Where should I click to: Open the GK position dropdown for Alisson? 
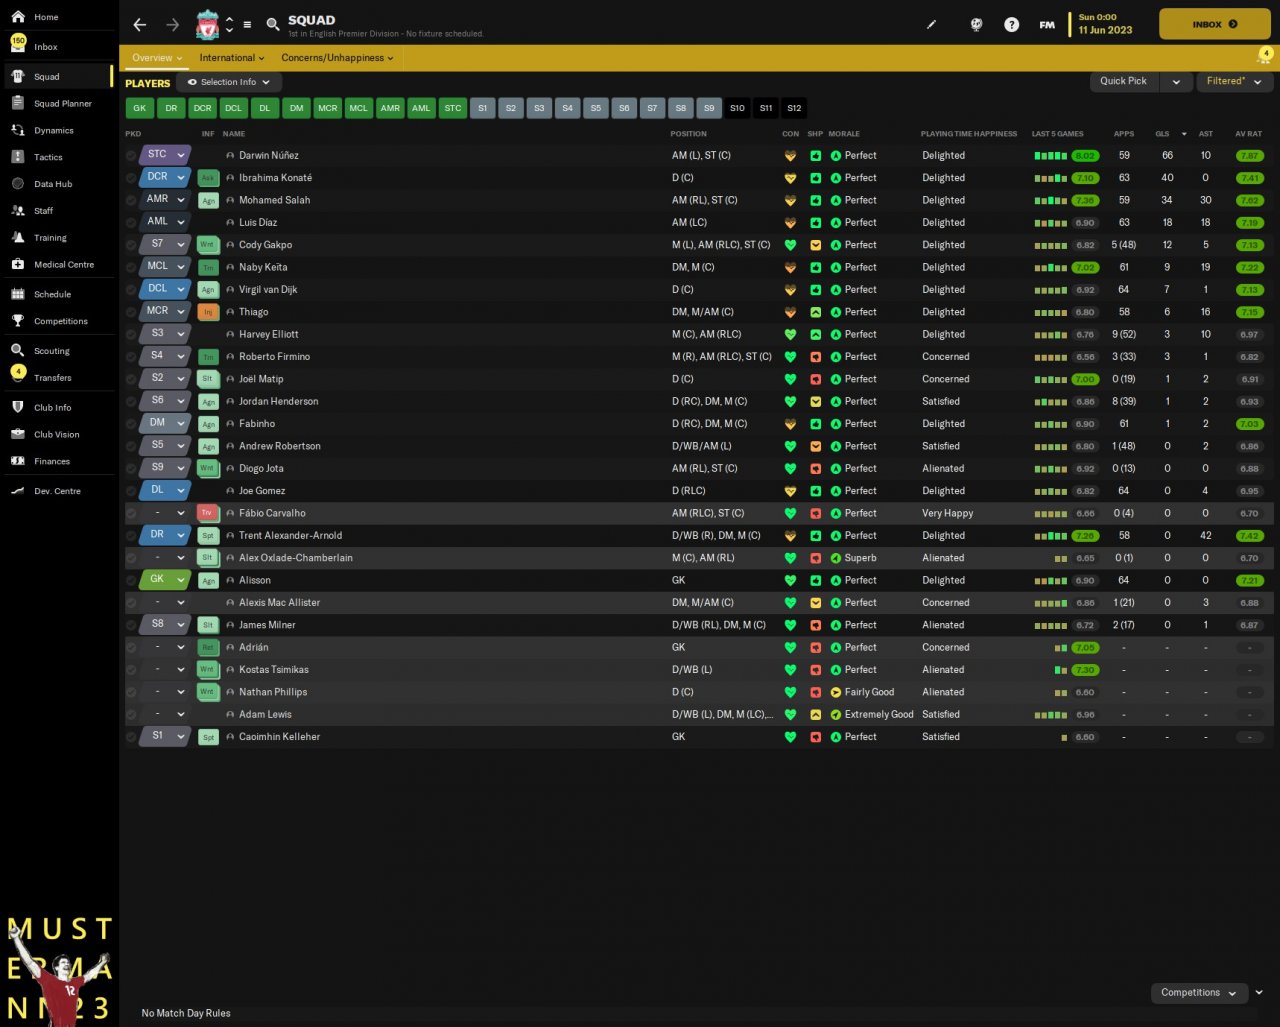181,580
